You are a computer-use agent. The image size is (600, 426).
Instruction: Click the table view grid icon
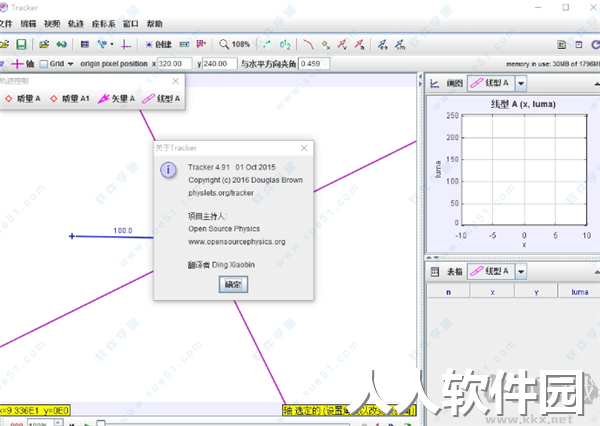pyautogui.click(x=435, y=272)
